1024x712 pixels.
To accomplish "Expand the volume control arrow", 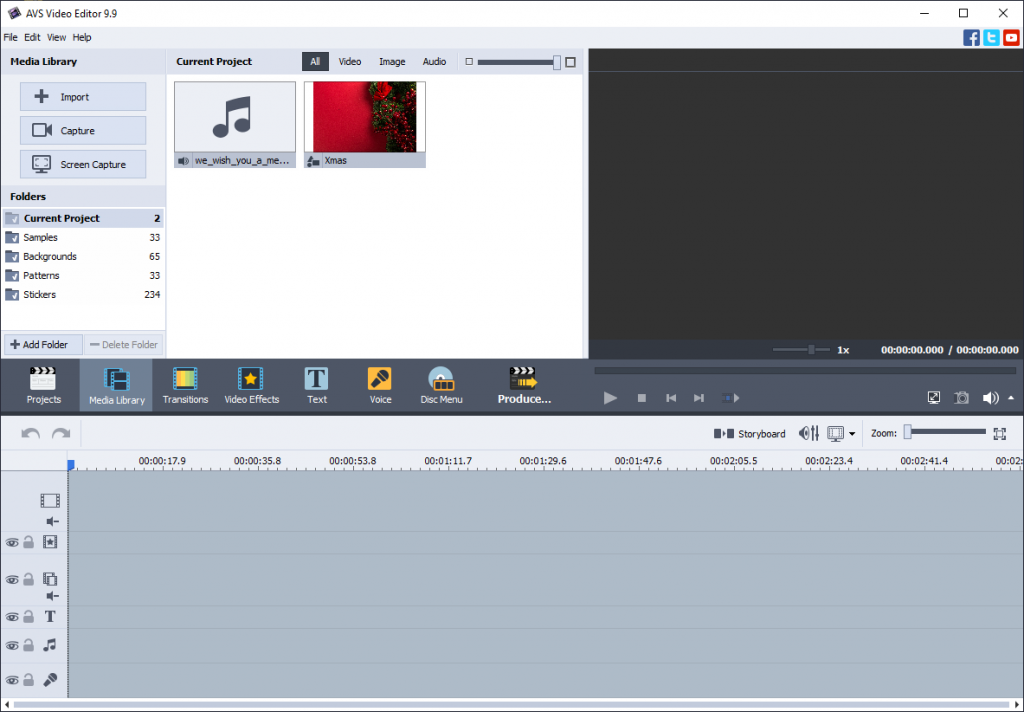I will 1011,398.
